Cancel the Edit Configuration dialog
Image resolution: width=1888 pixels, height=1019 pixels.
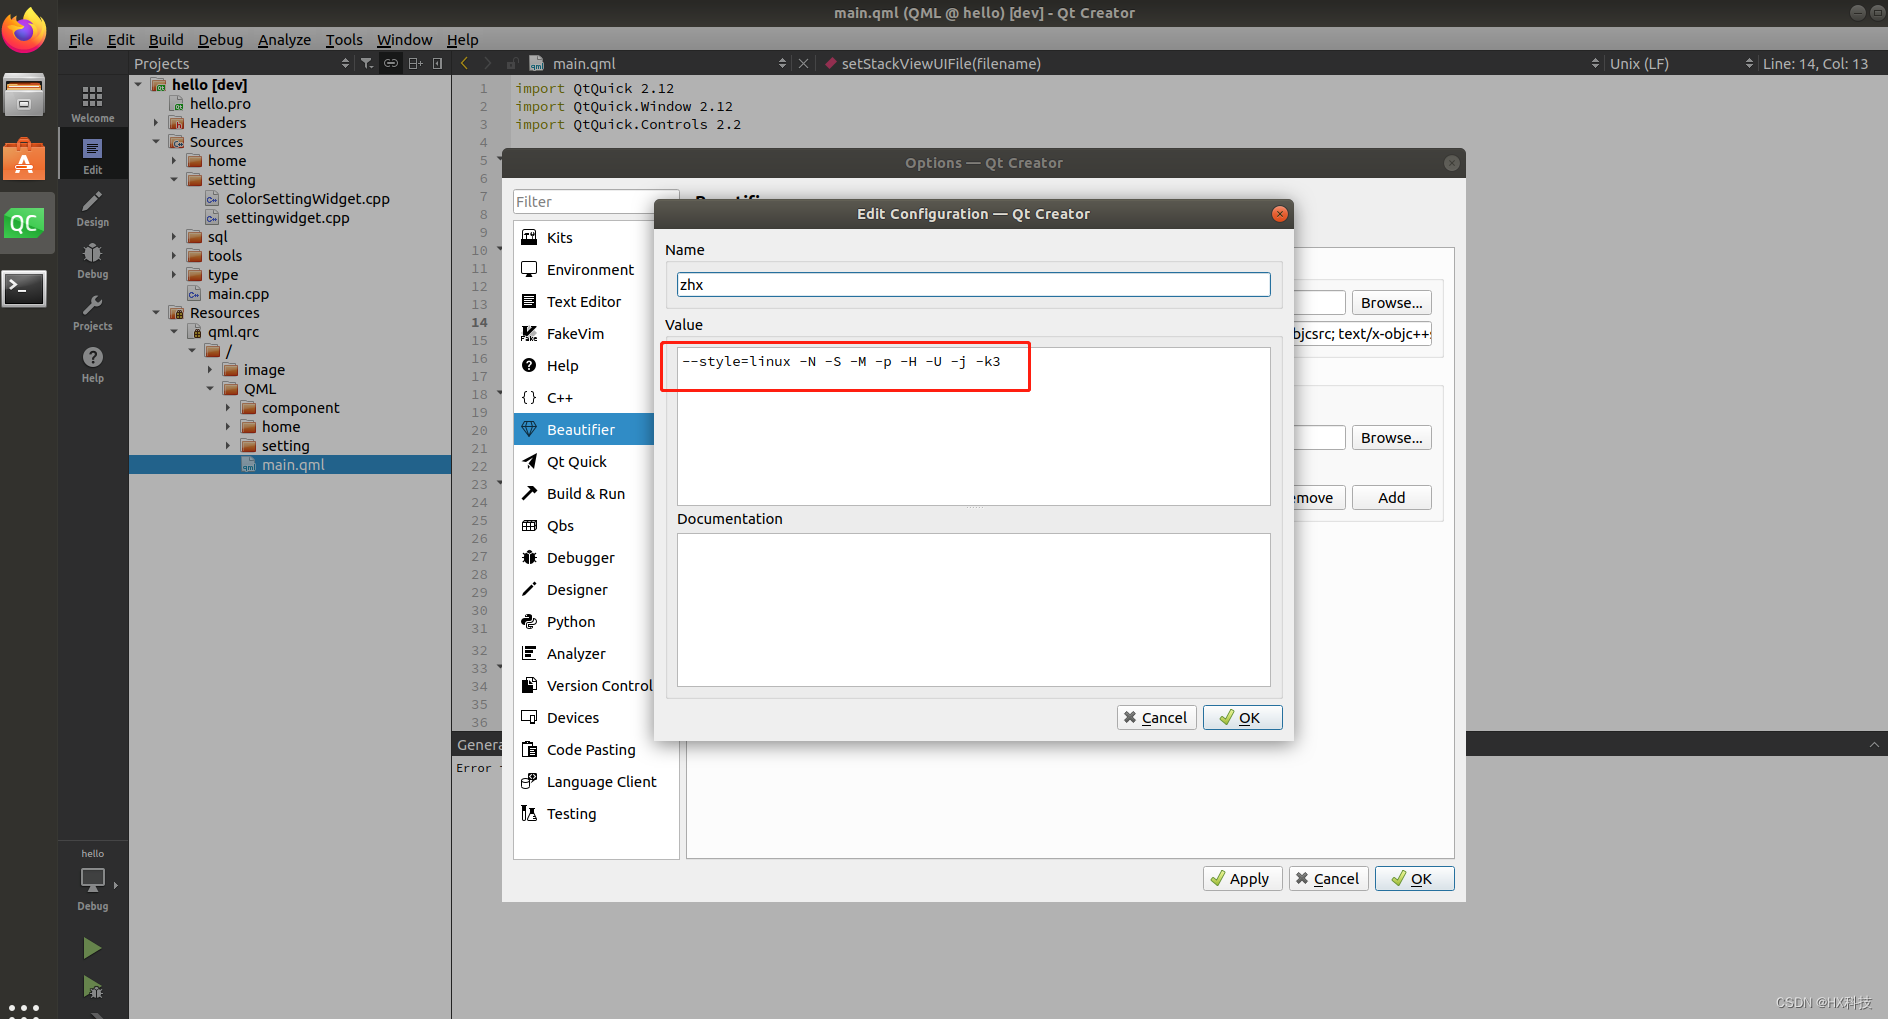coord(1156,718)
